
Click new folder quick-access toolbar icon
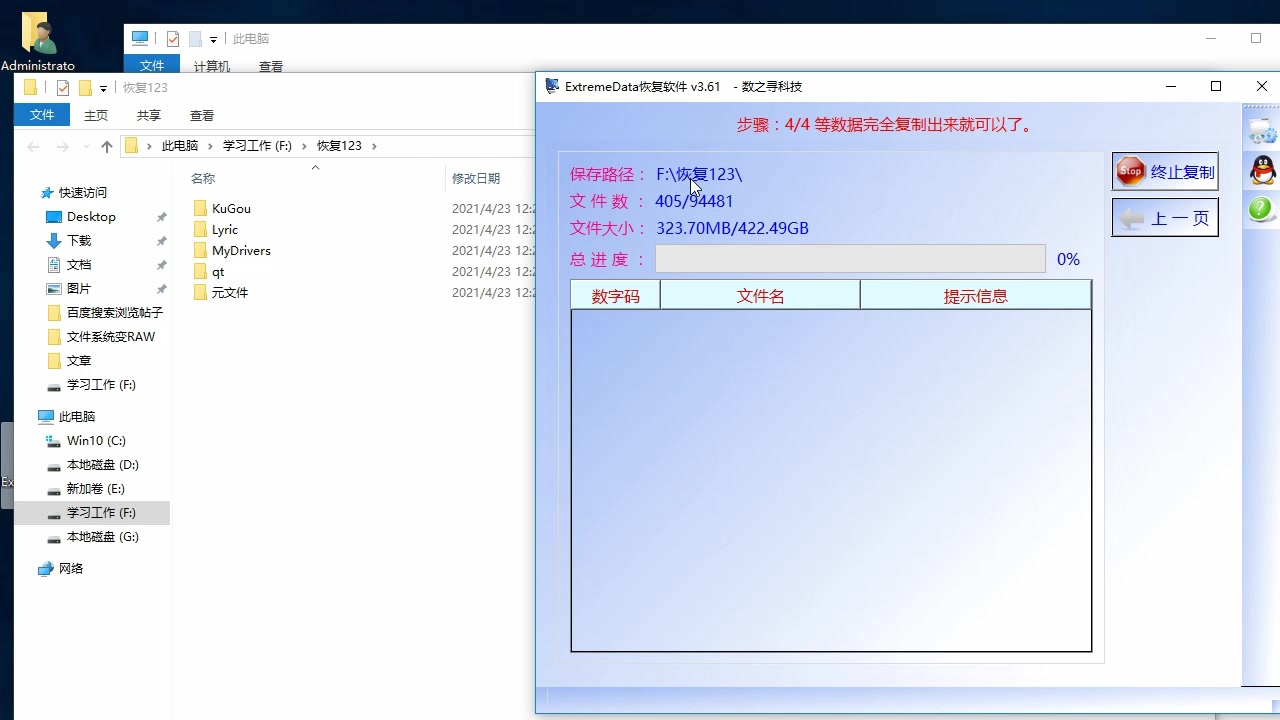(85, 88)
